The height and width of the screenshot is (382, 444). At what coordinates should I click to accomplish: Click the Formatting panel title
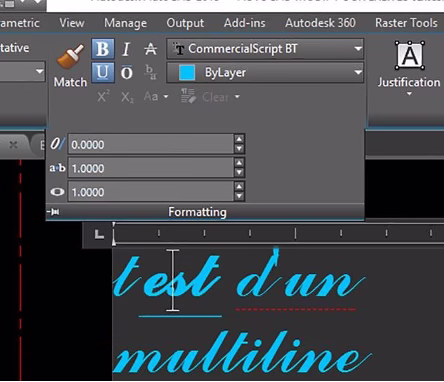(x=197, y=212)
